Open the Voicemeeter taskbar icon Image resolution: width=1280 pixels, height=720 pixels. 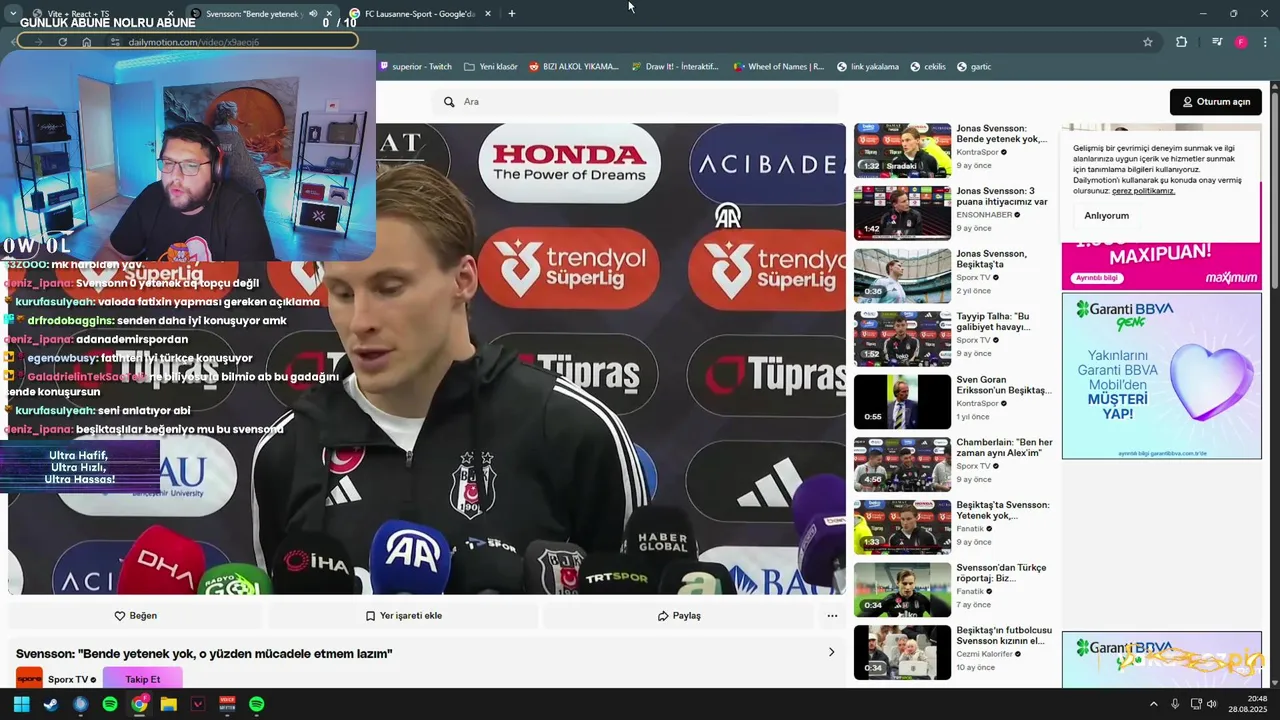[227, 704]
